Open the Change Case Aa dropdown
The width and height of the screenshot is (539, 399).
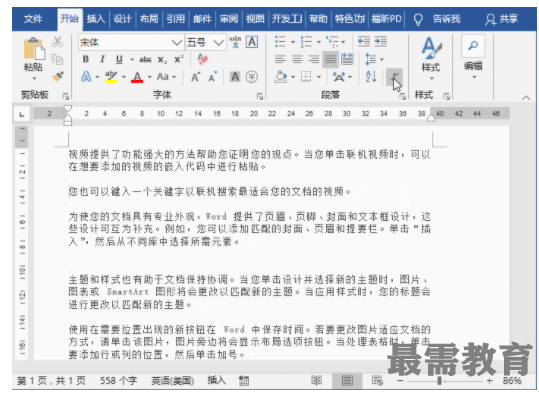pos(166,76)
